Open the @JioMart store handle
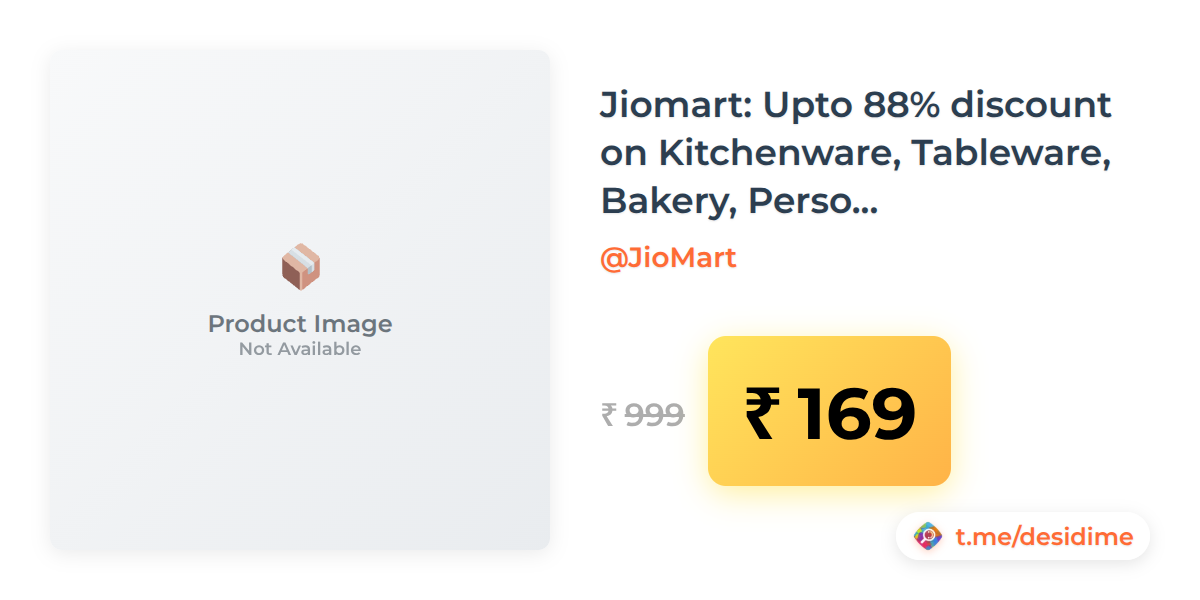Screen dimensions: 1200x600 pyautogui.click(x=668, y=258)
